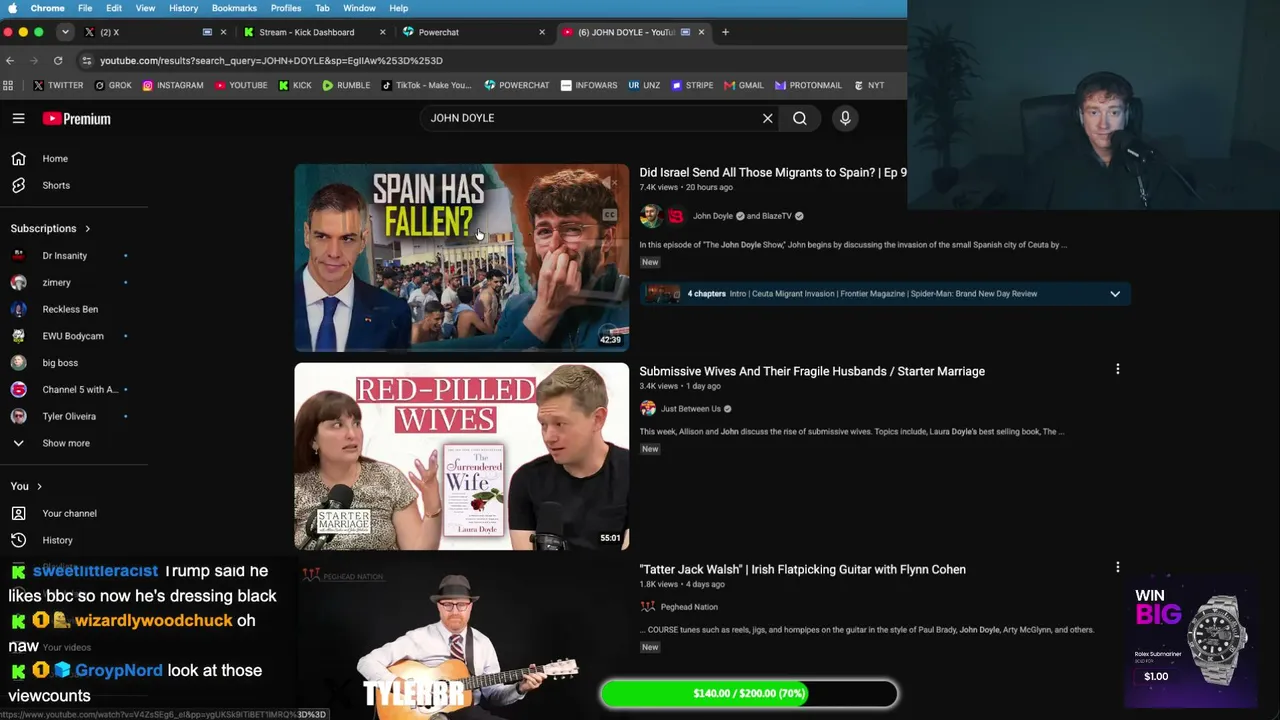Viewport: 1280px width, 720px height.
Task: Open the John Doyle channel avatar
Action: [650, 216]
